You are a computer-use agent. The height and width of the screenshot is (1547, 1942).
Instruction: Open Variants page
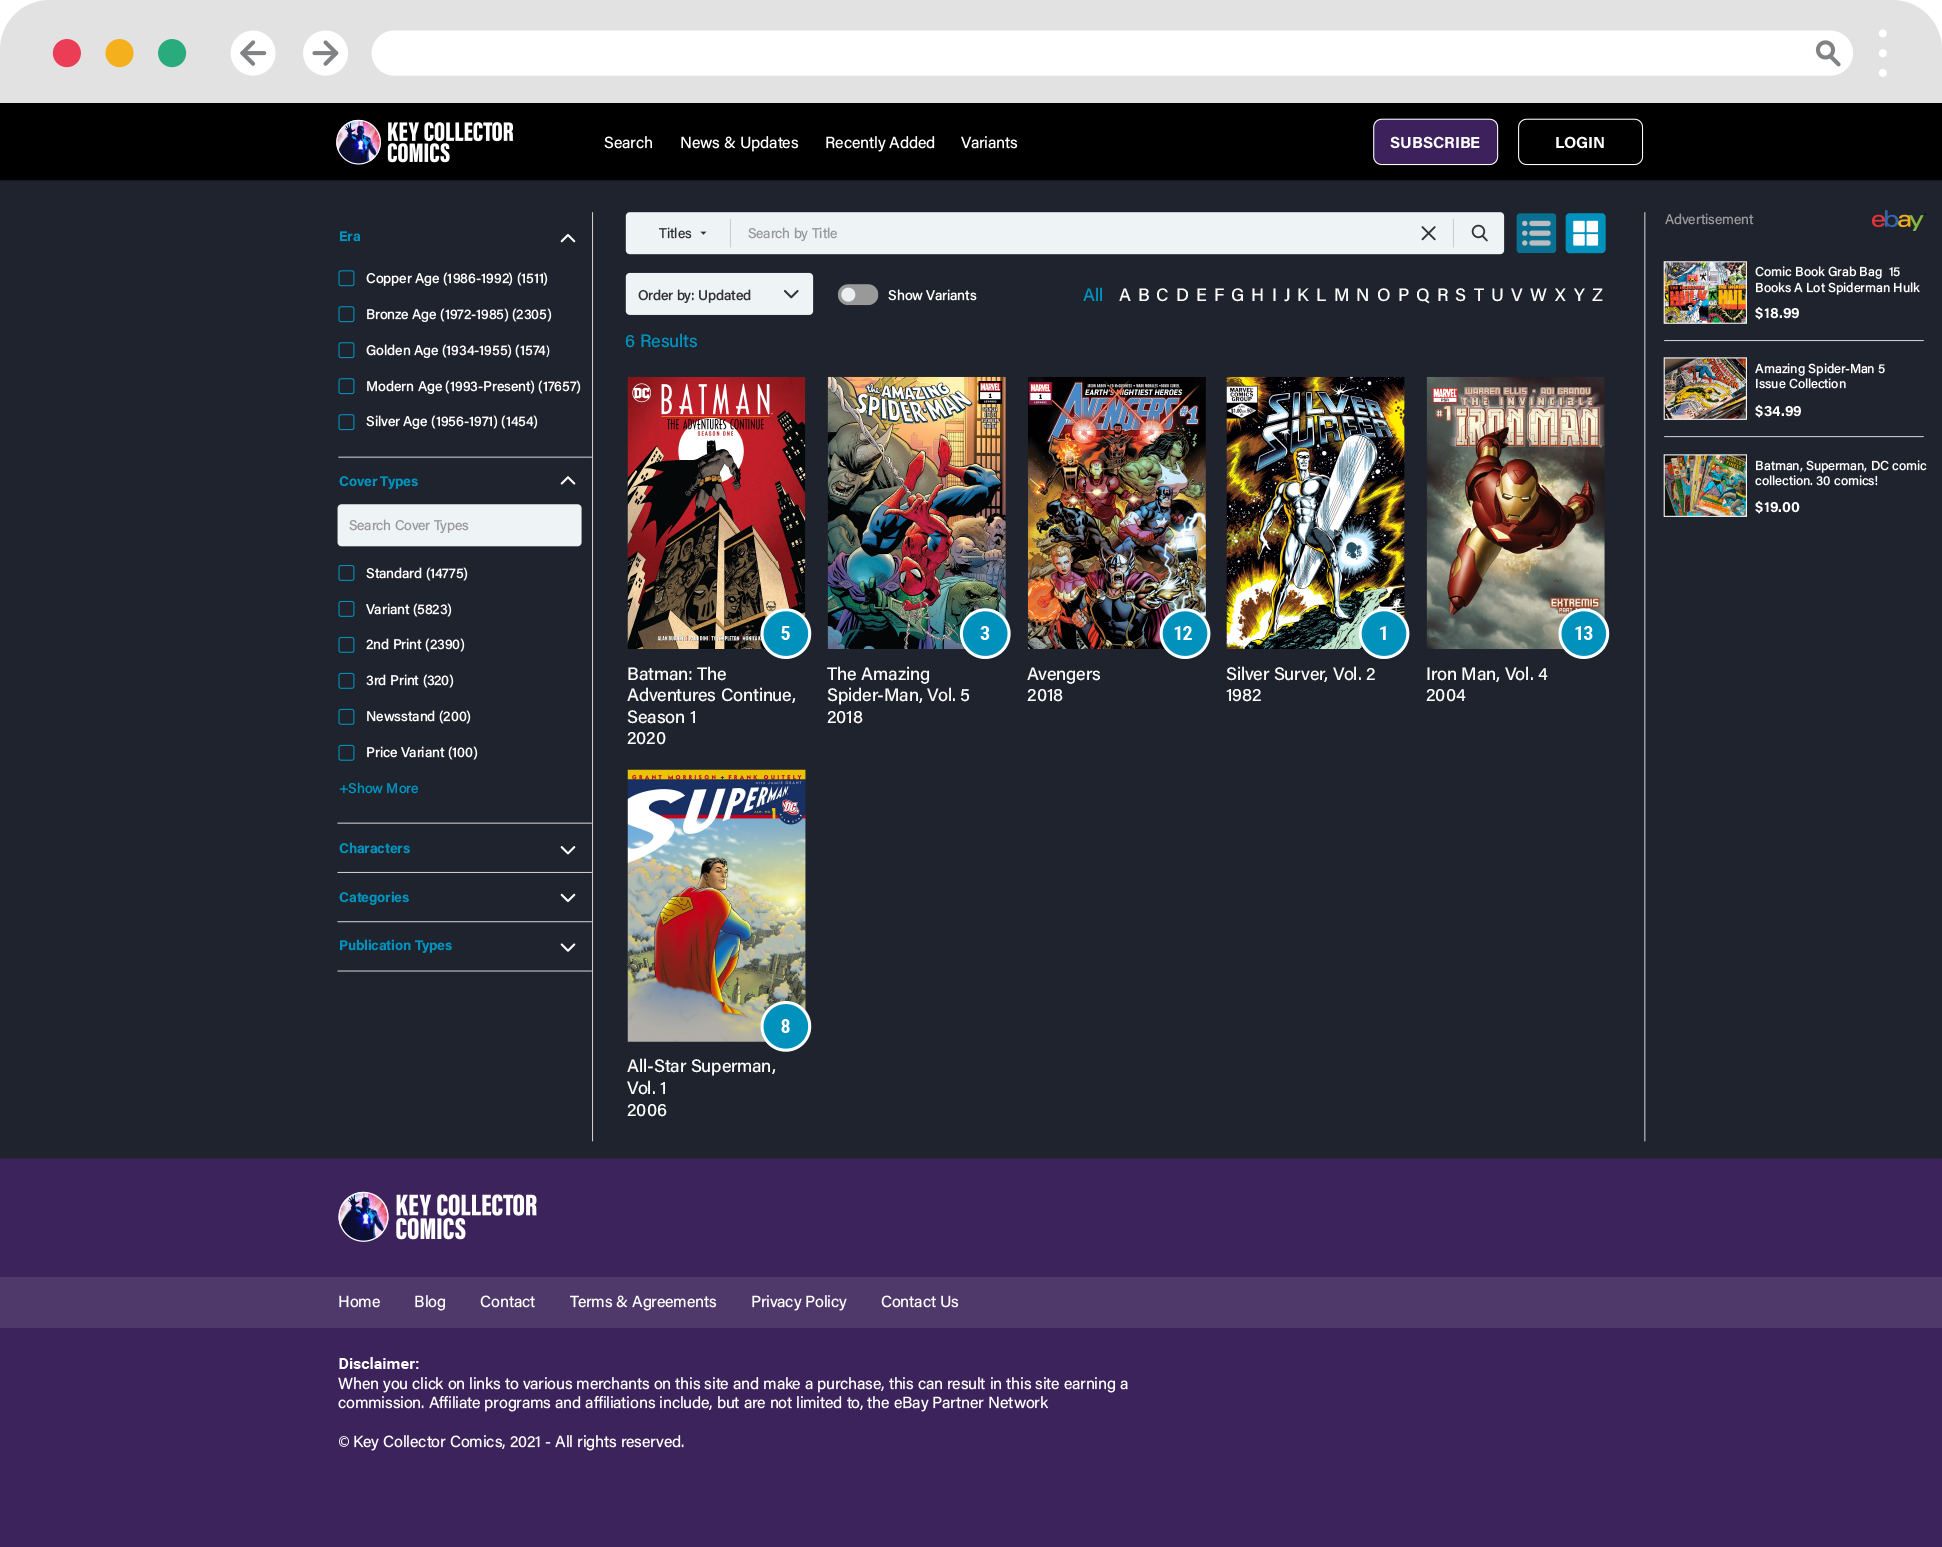[989, 143]
